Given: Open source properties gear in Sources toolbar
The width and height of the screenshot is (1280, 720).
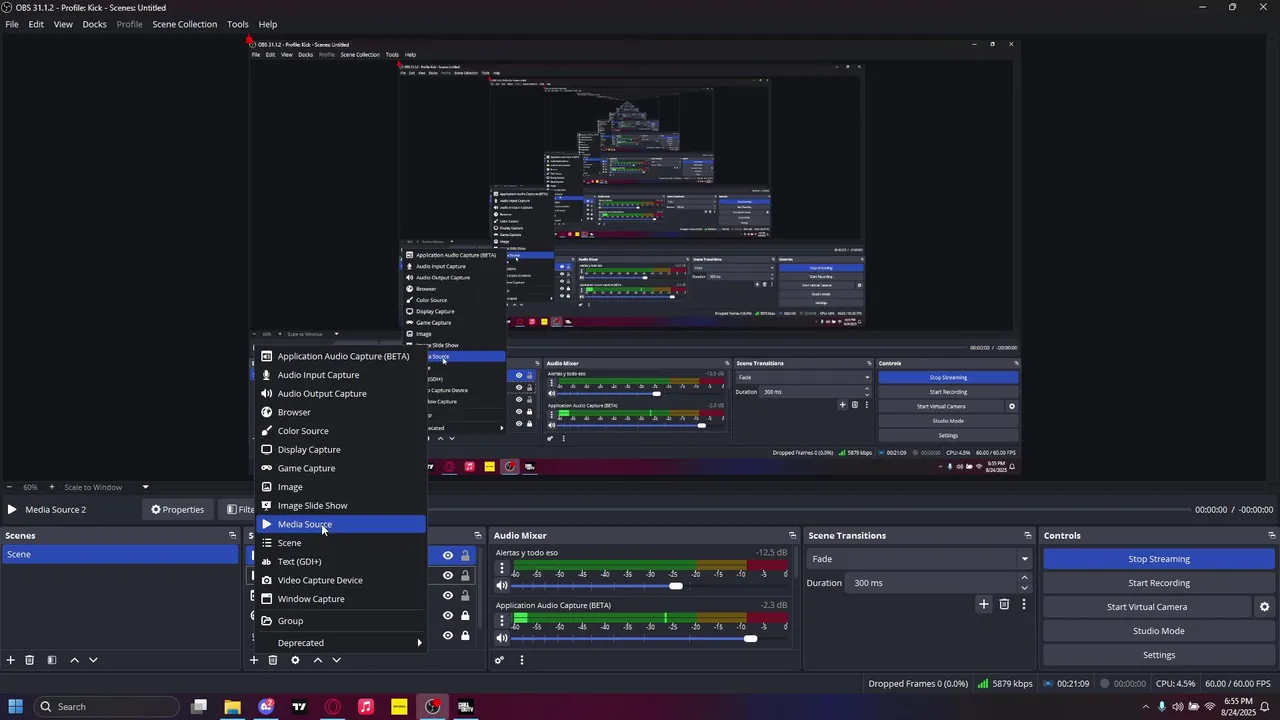Looking at the screenshot, I should pyautogui.click(x=295, y=660).
